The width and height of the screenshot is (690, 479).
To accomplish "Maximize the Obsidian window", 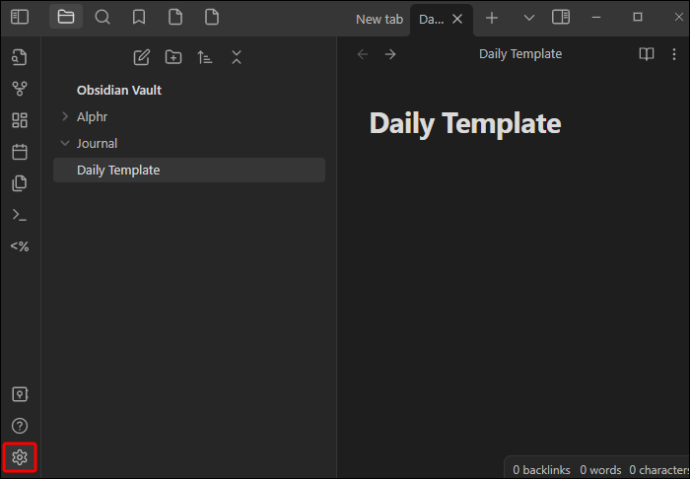I will pyautogui.click(x=638, y=17).
